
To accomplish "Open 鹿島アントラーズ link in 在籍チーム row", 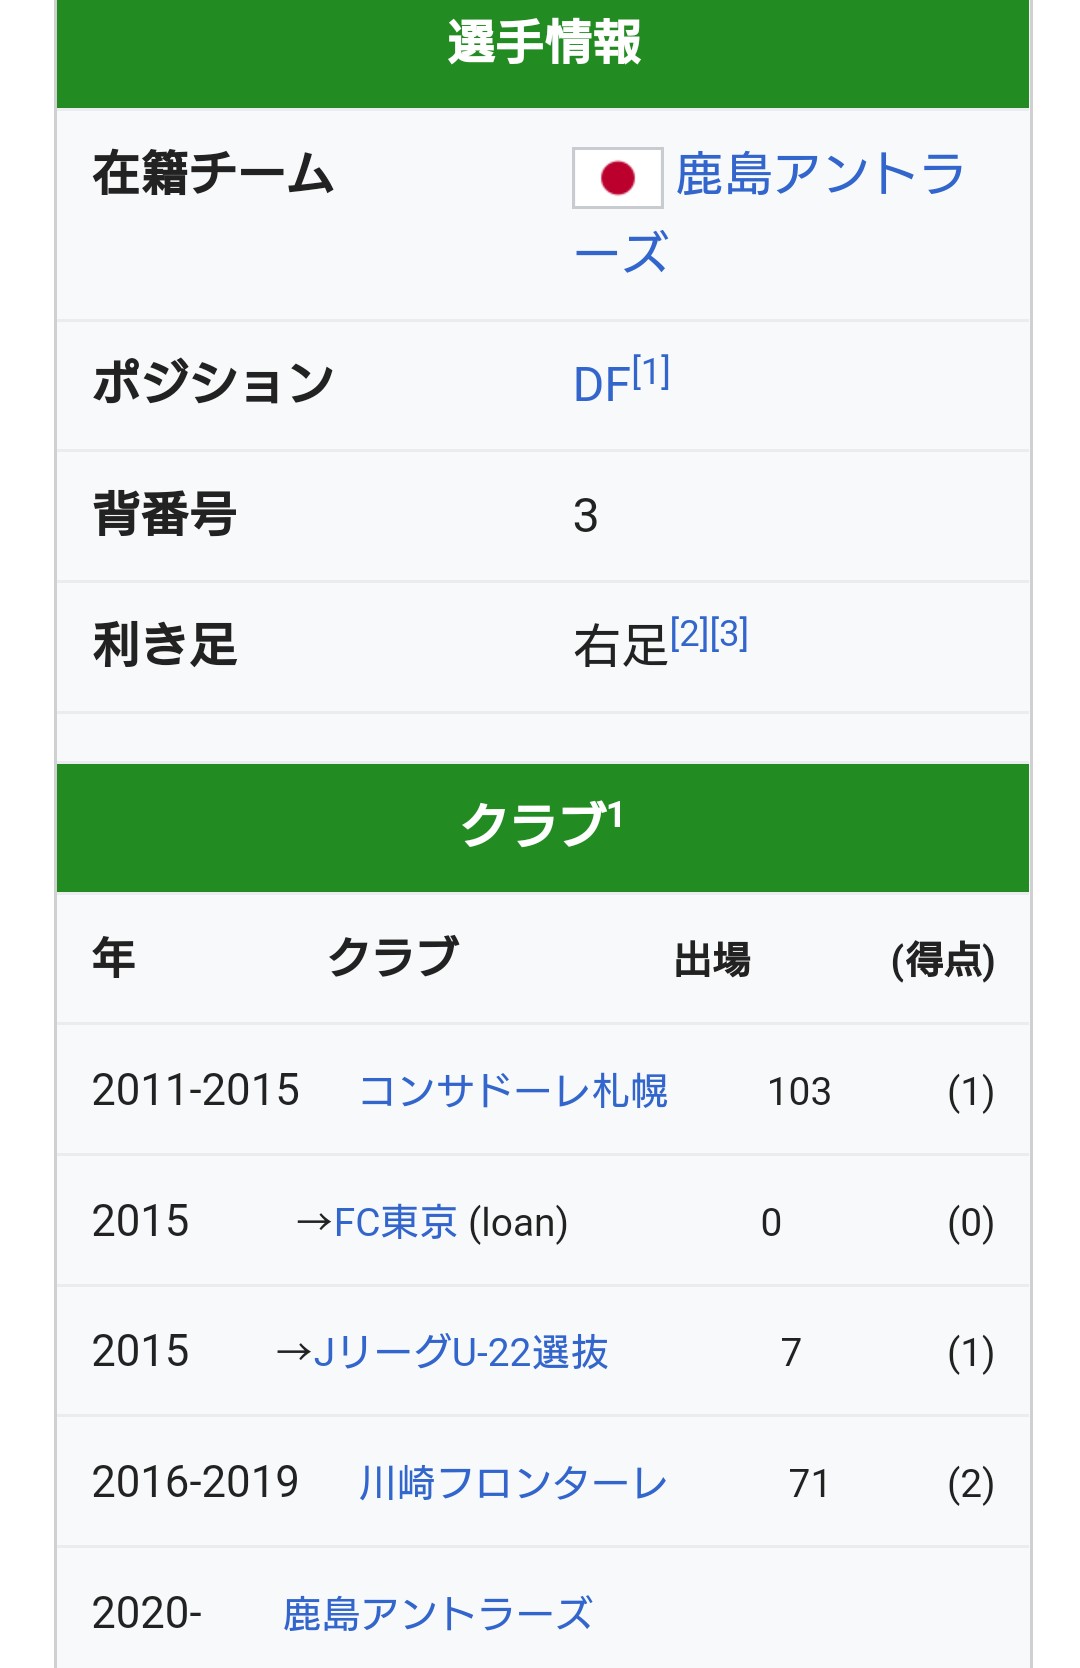I will tap(819, 175).
